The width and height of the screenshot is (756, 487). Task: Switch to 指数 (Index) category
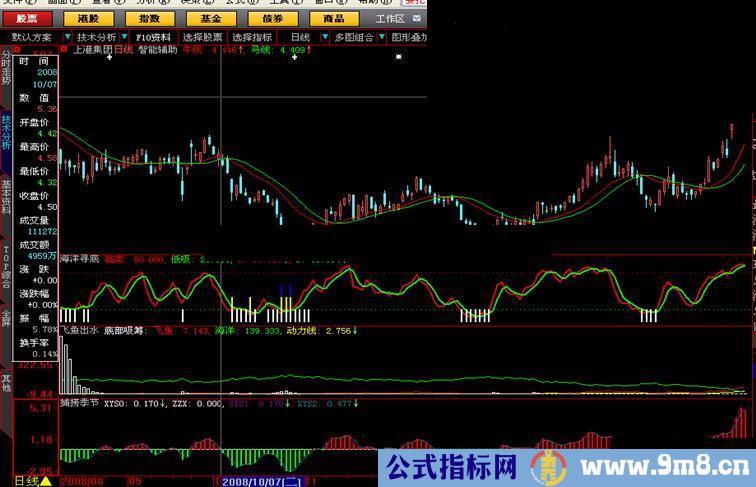pyautogui.click(x=150, y=18)
